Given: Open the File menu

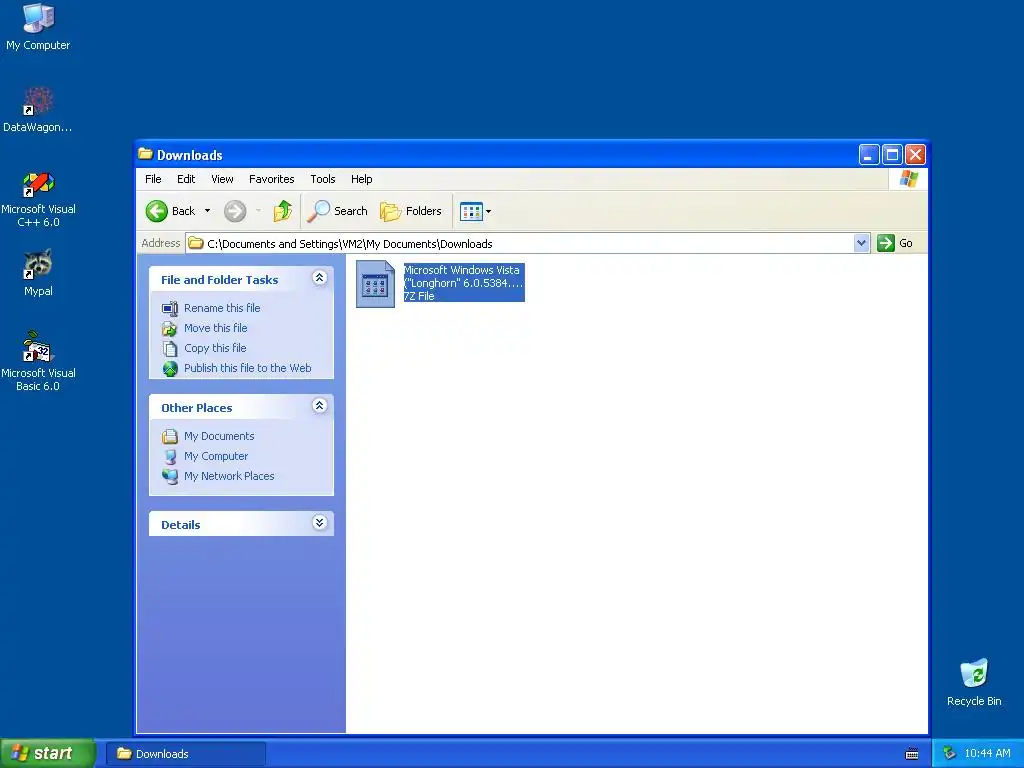Looking at the screenshot, I should pos(153,179).
